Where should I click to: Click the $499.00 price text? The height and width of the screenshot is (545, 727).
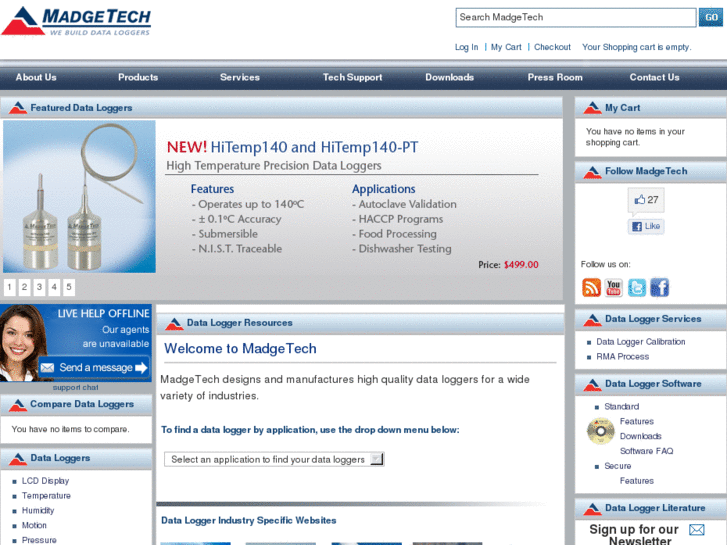coord(521,265)
